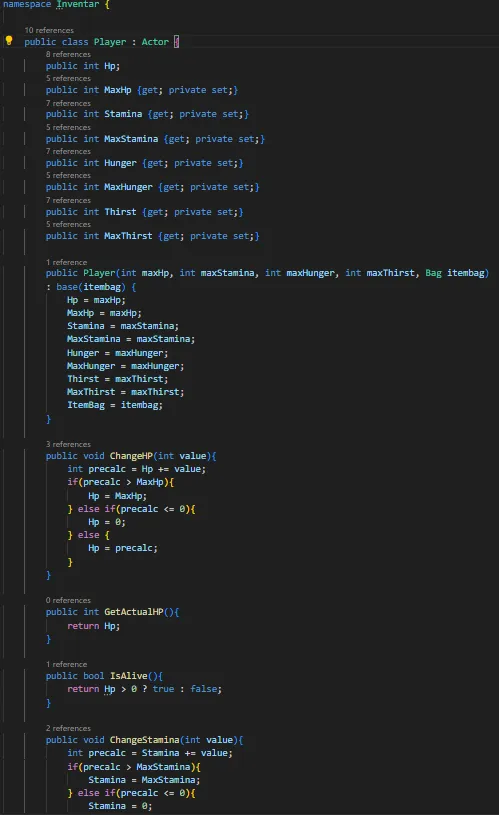Open '3 references' CodeLens above ChangeHP method
499x815 pixels.
click(x=68, y=444)
